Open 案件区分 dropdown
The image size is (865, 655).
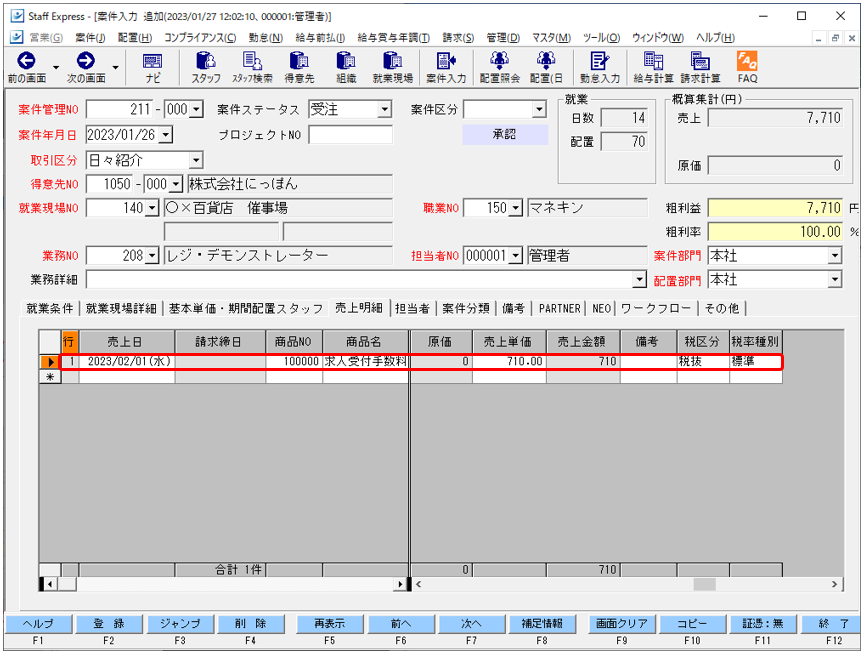coord(539,109)
